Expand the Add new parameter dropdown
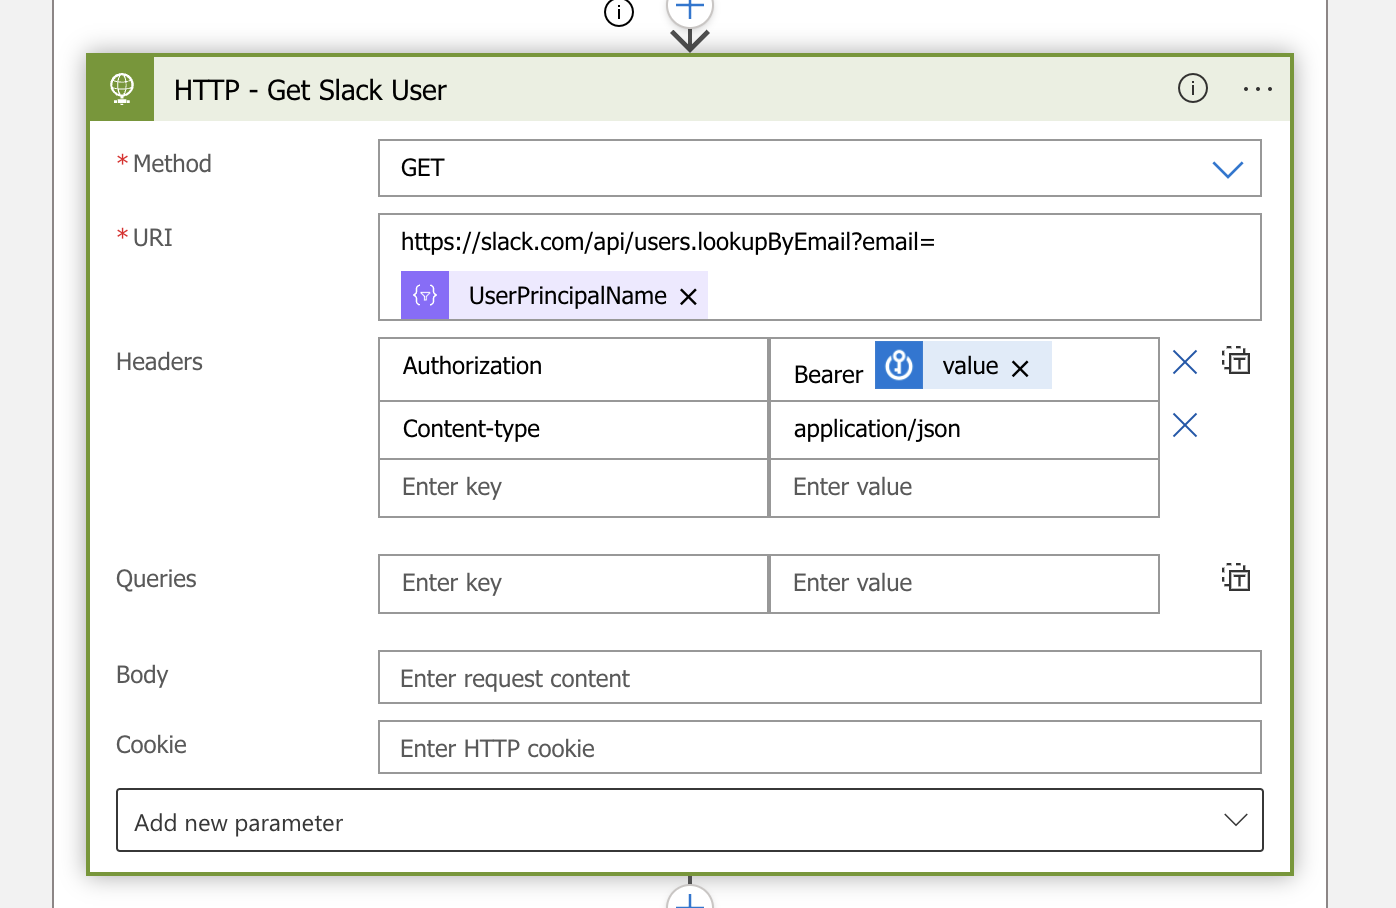The image size is (1396, 908). (x=1235, y=820)
